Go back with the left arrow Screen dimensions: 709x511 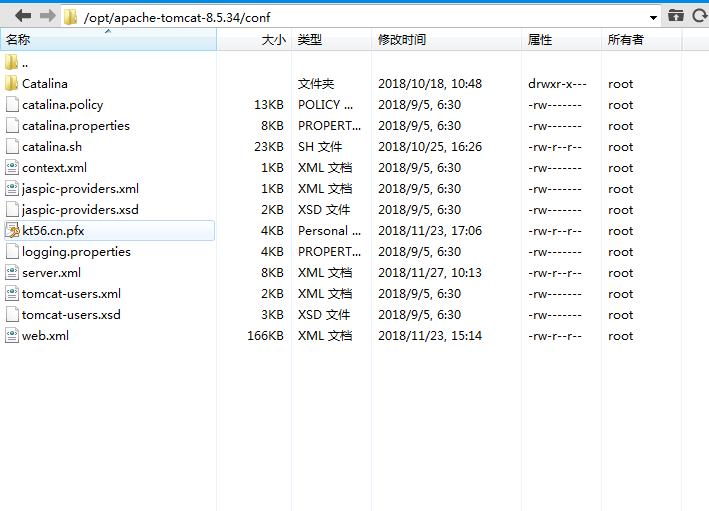coord(23,17)
